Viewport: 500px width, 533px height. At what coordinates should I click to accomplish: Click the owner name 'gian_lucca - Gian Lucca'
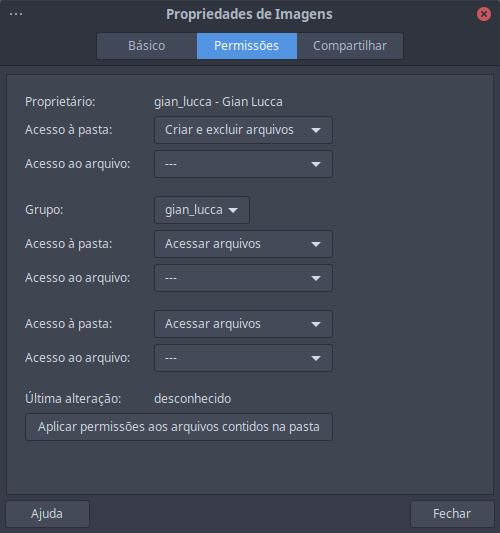218,102
